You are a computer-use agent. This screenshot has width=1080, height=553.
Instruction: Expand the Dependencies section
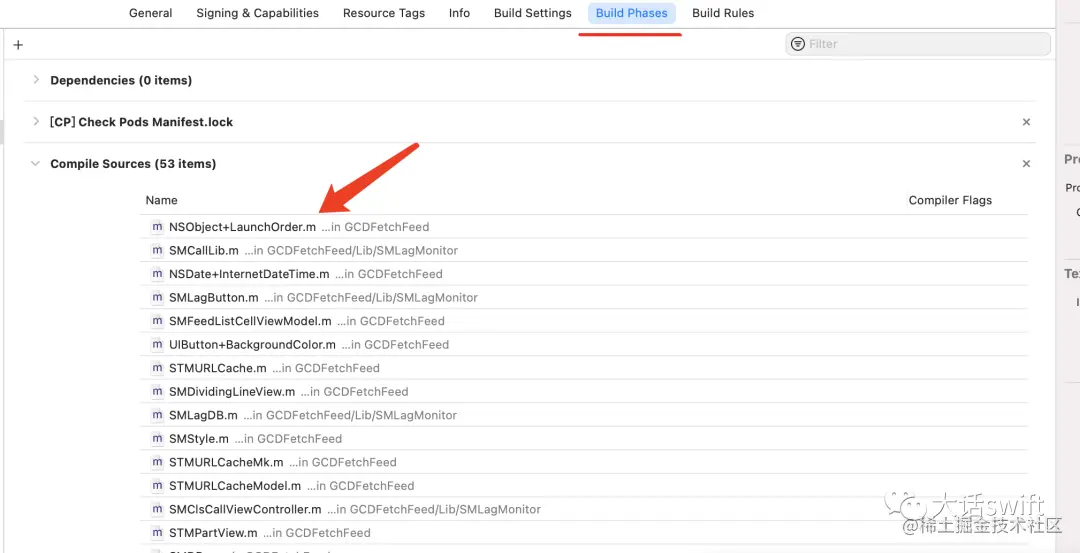[36, 80]
